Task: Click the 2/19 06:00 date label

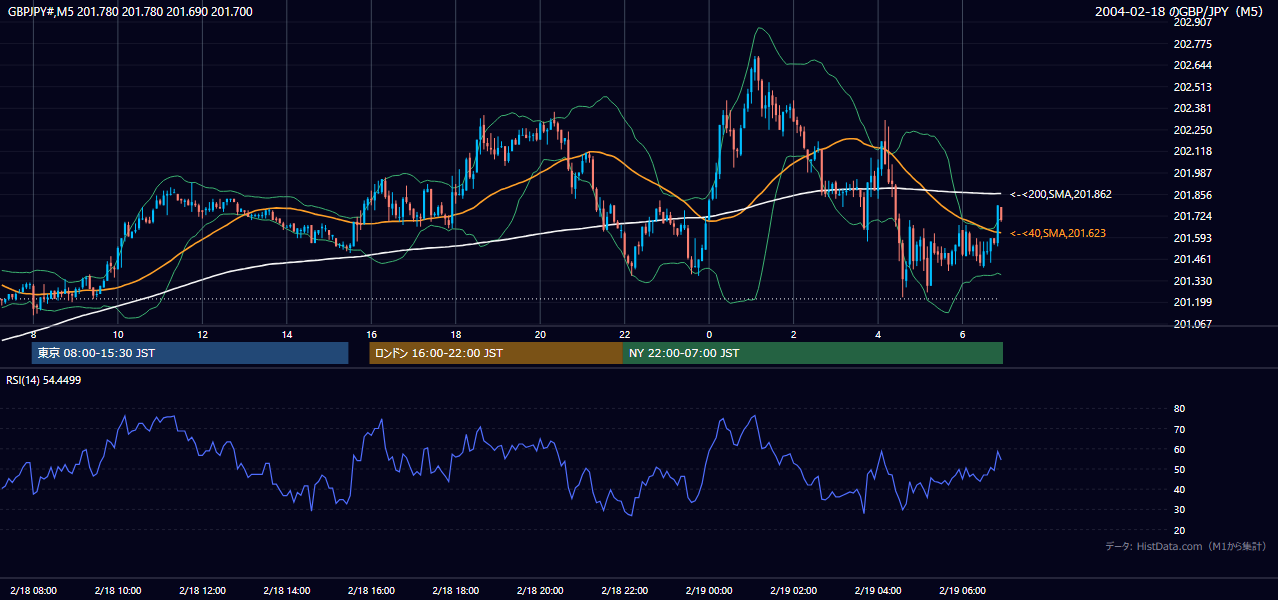Action: 963,590
